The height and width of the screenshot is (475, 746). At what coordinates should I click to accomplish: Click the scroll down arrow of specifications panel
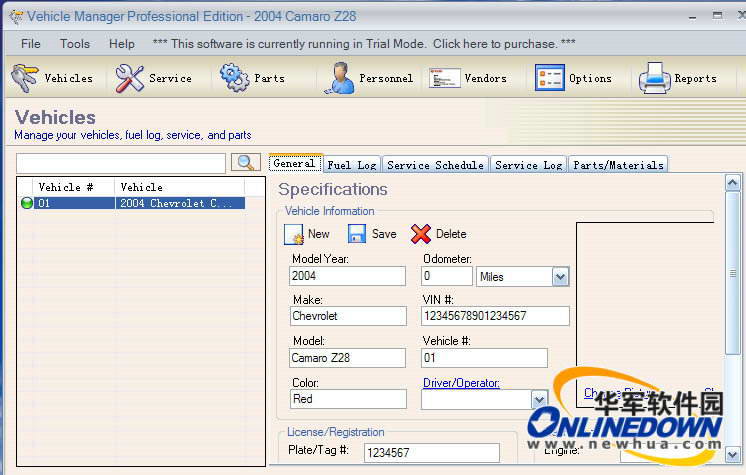point(733,455)
